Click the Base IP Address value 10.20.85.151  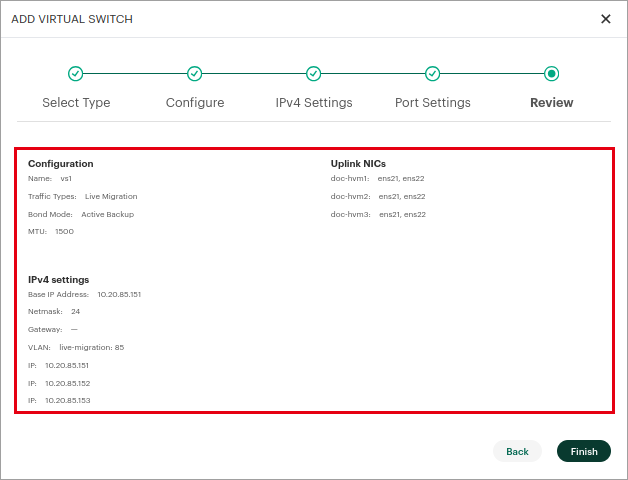[119, 294]
